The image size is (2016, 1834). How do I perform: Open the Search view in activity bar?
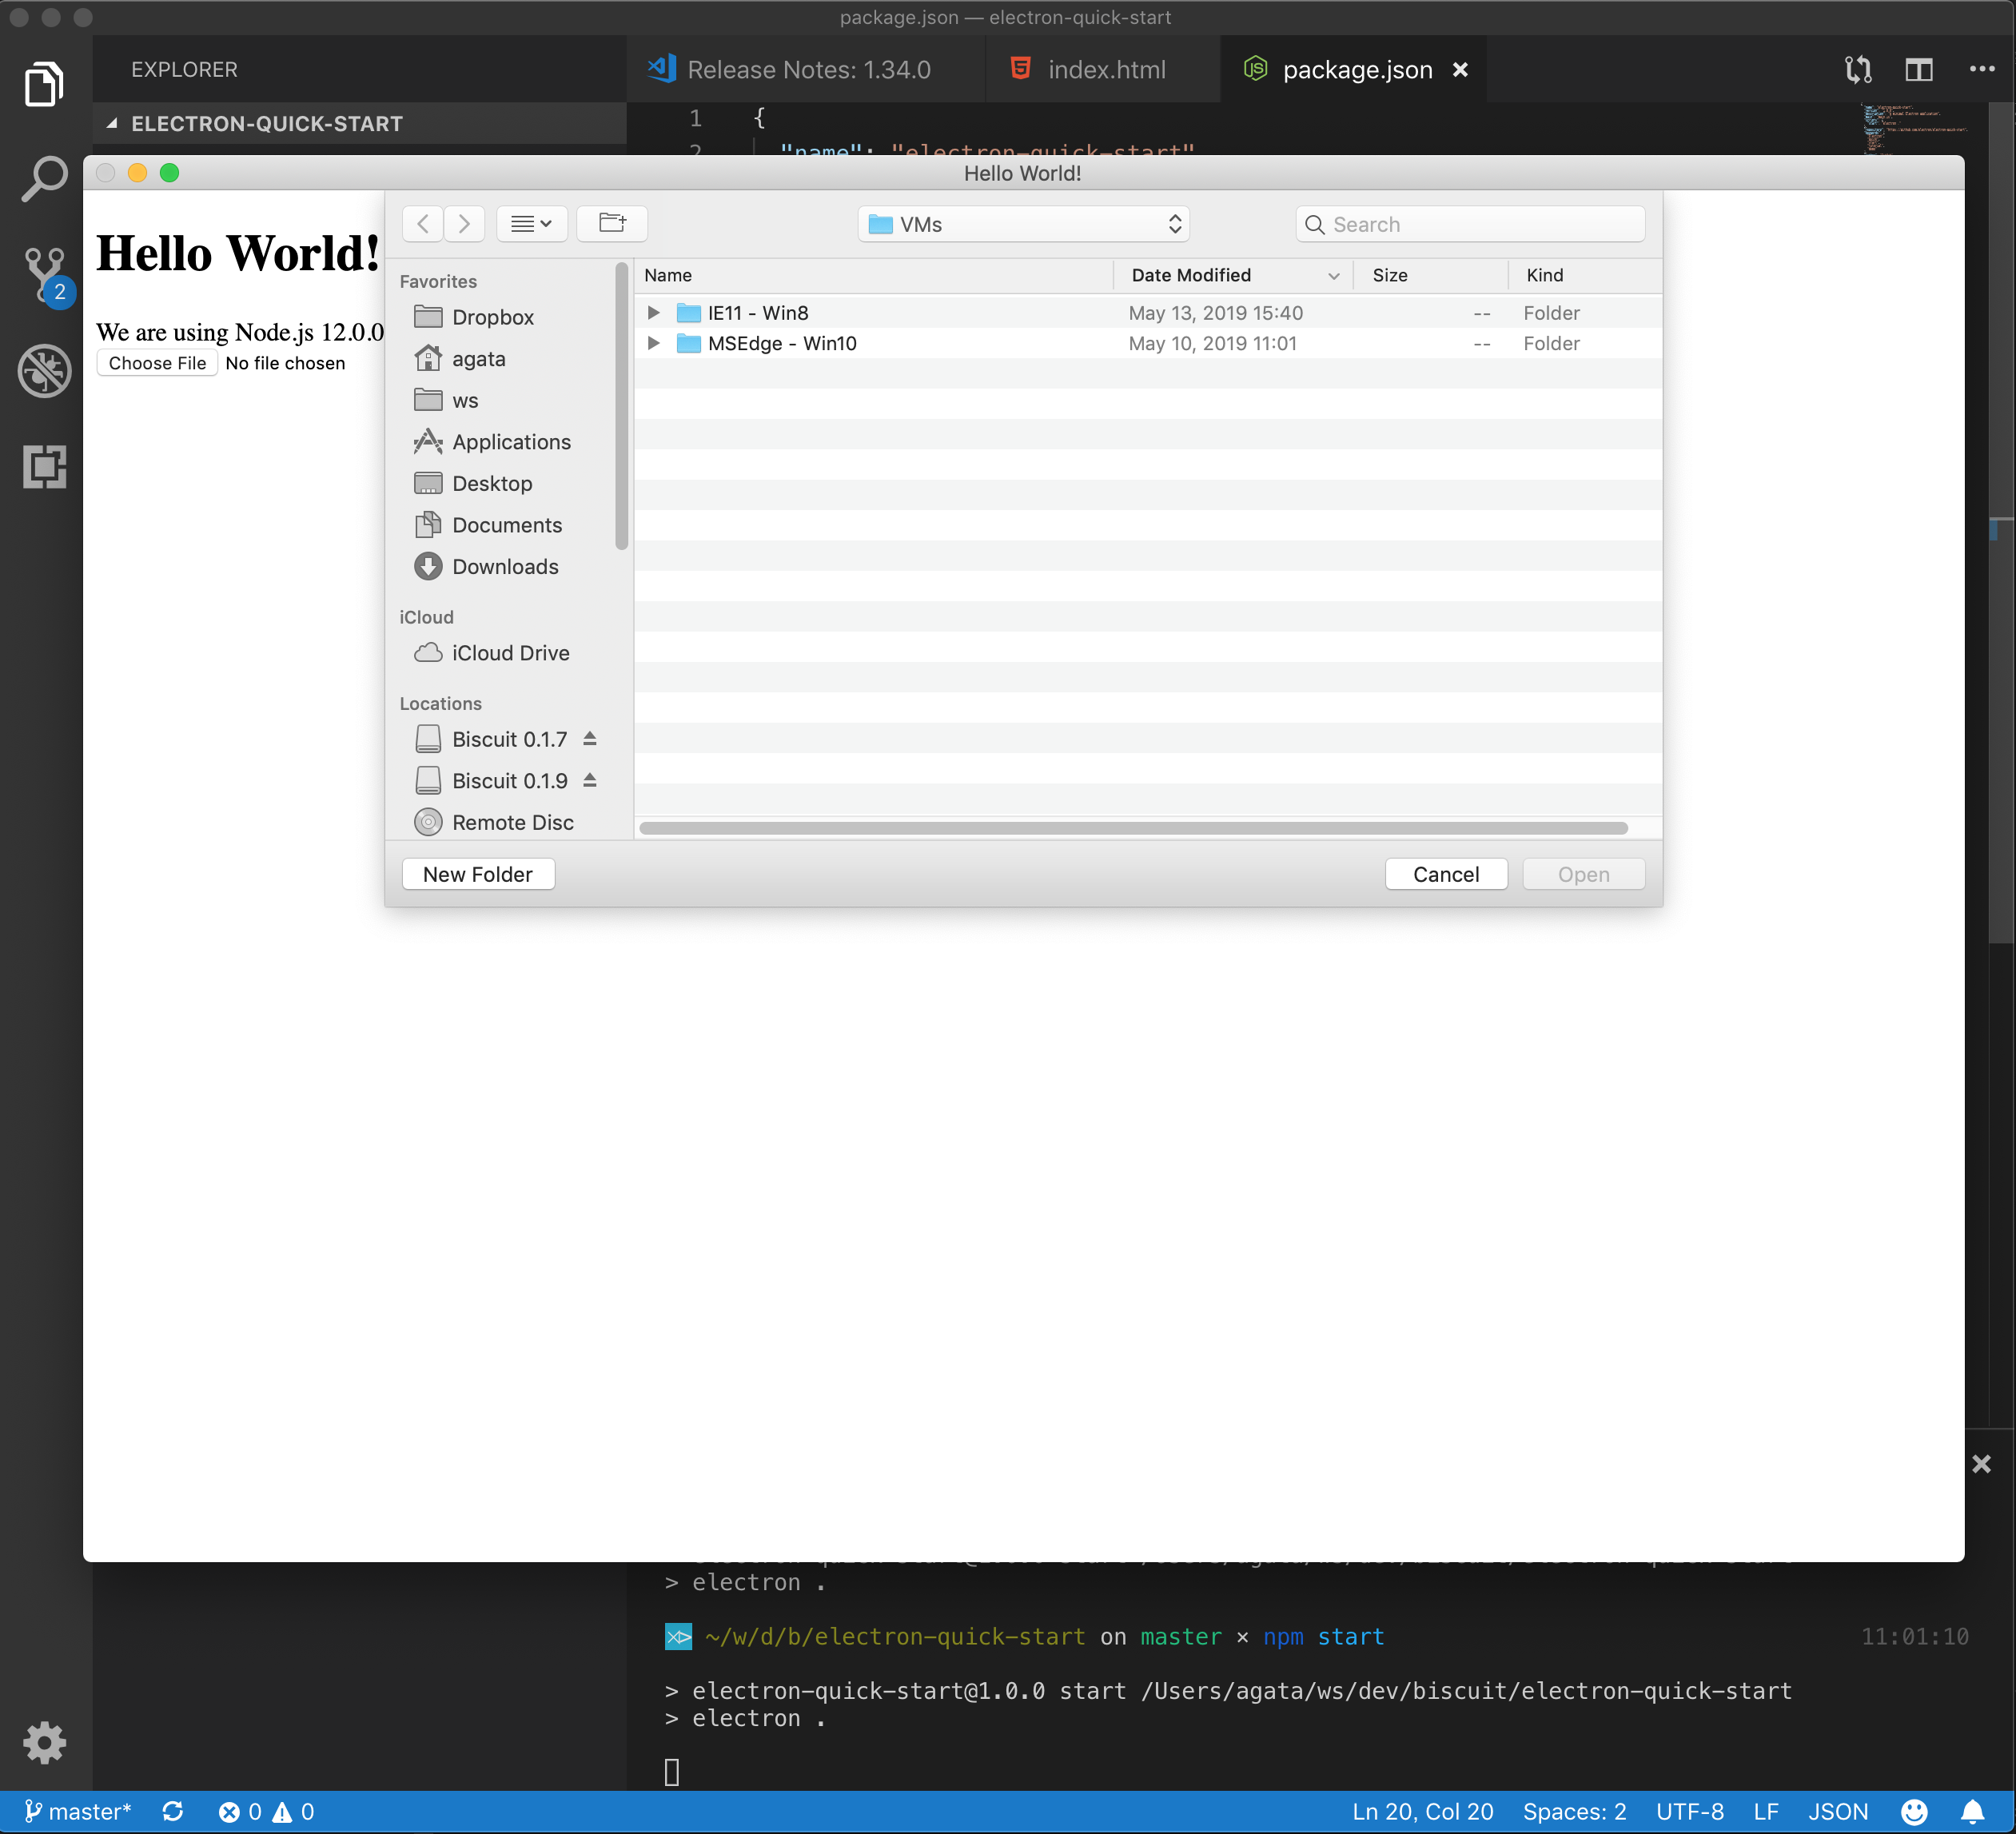[x=44, y=180]
